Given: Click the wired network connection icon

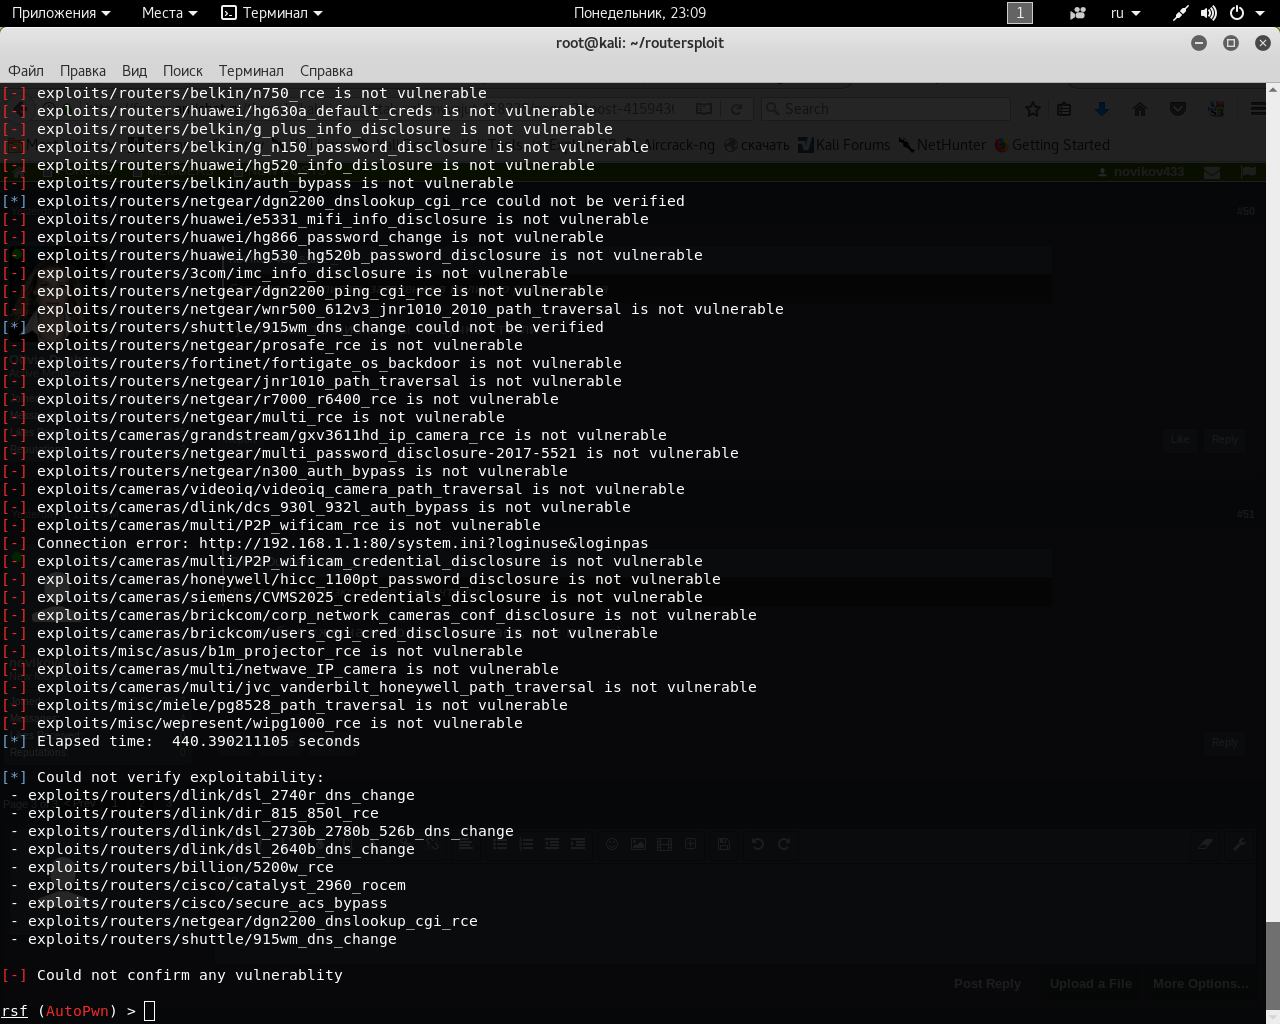Looking at the screenshot, I should point(1181,13).
